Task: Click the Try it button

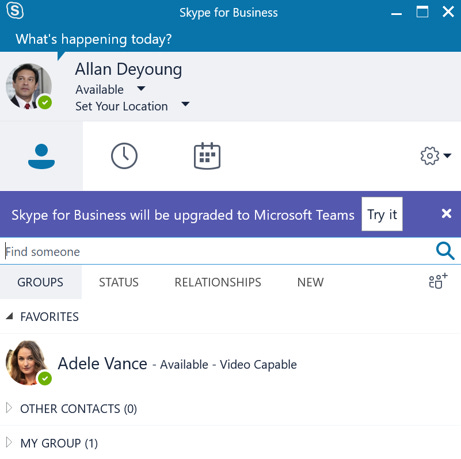Action: pos(382,214)
